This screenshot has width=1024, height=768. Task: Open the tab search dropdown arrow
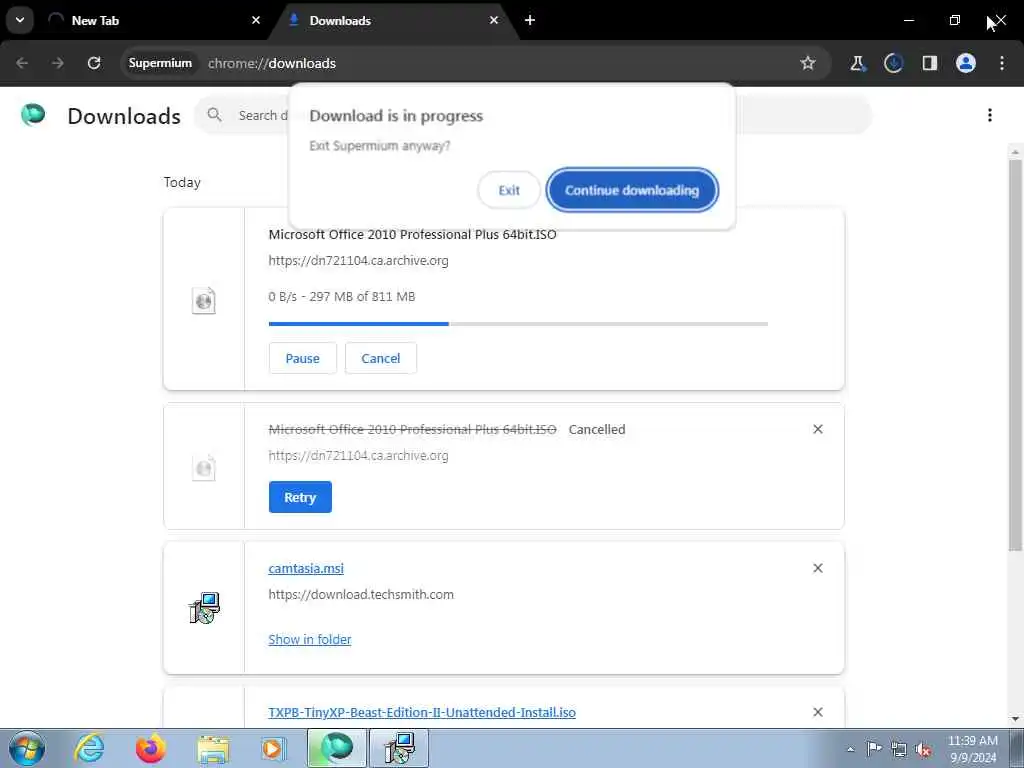(x=20, y=20)
